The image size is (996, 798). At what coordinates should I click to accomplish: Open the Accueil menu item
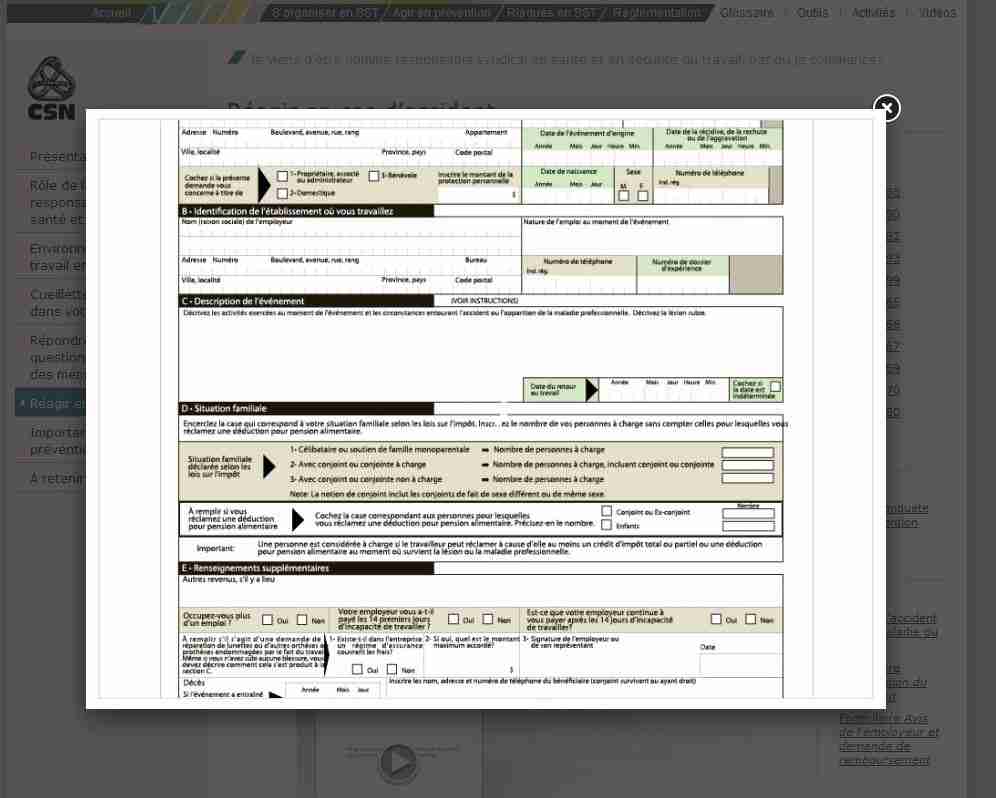click(x=111, y=13)
